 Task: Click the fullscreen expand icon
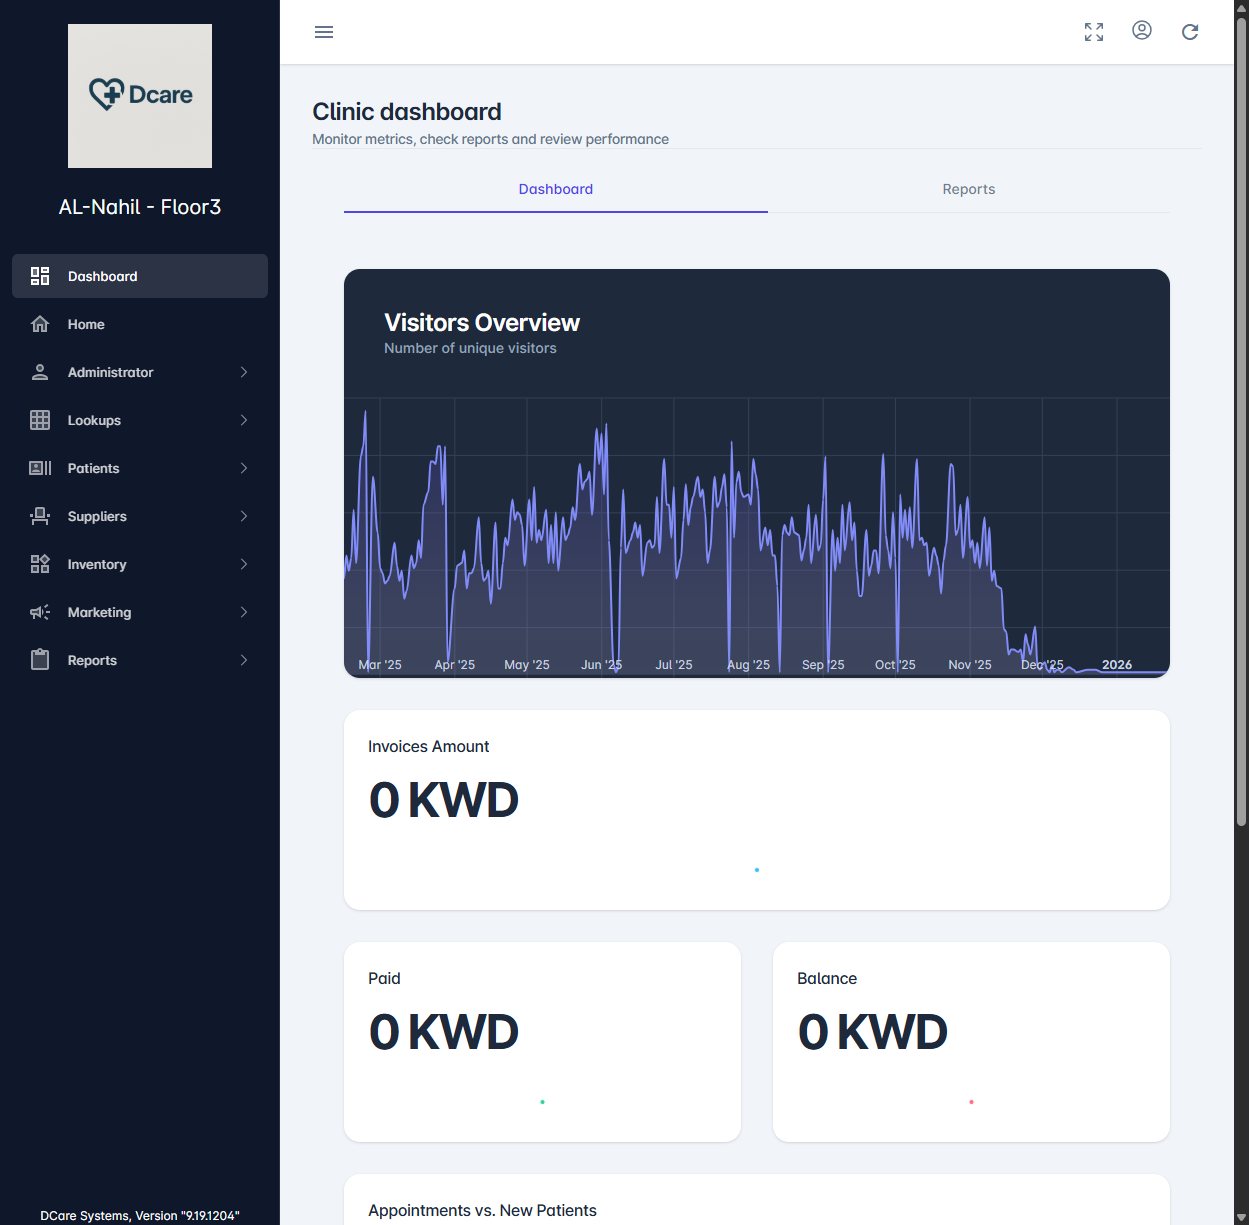[x=1094, y=32]
